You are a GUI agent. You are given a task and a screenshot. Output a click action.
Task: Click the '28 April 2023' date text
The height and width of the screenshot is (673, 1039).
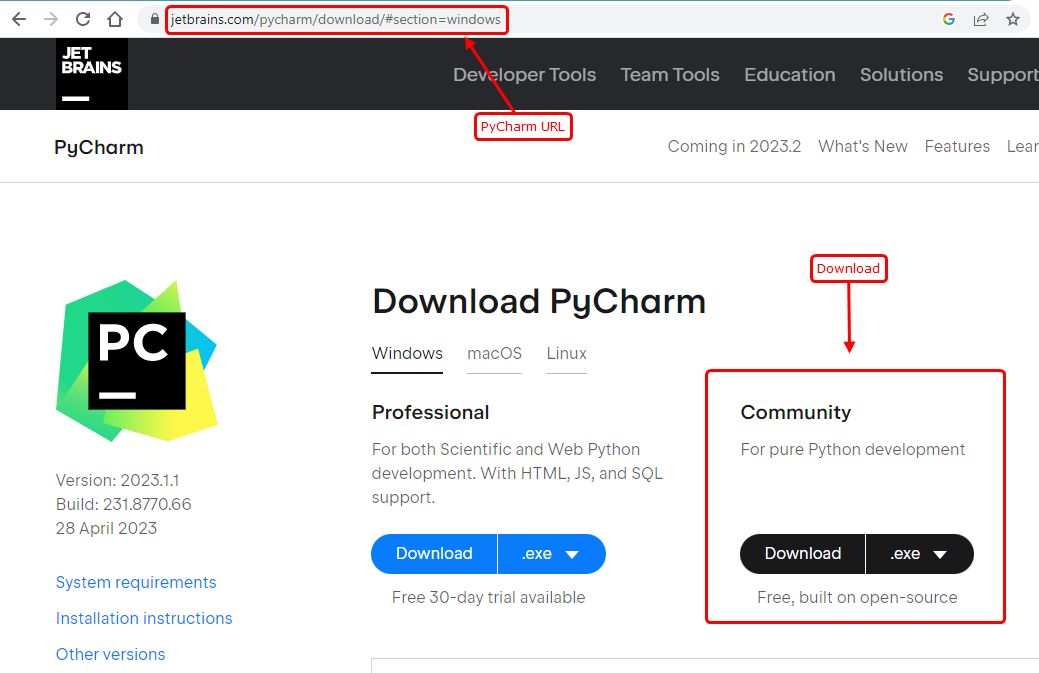(x=106, y=528)
